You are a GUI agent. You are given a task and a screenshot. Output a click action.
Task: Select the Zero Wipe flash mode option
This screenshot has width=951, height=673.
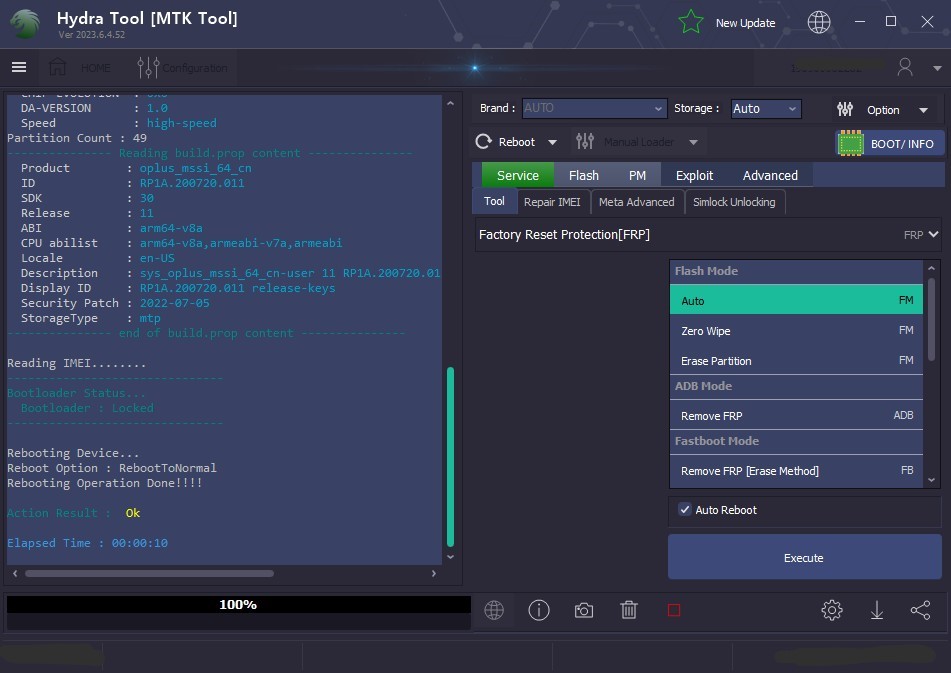click(796, 331)
